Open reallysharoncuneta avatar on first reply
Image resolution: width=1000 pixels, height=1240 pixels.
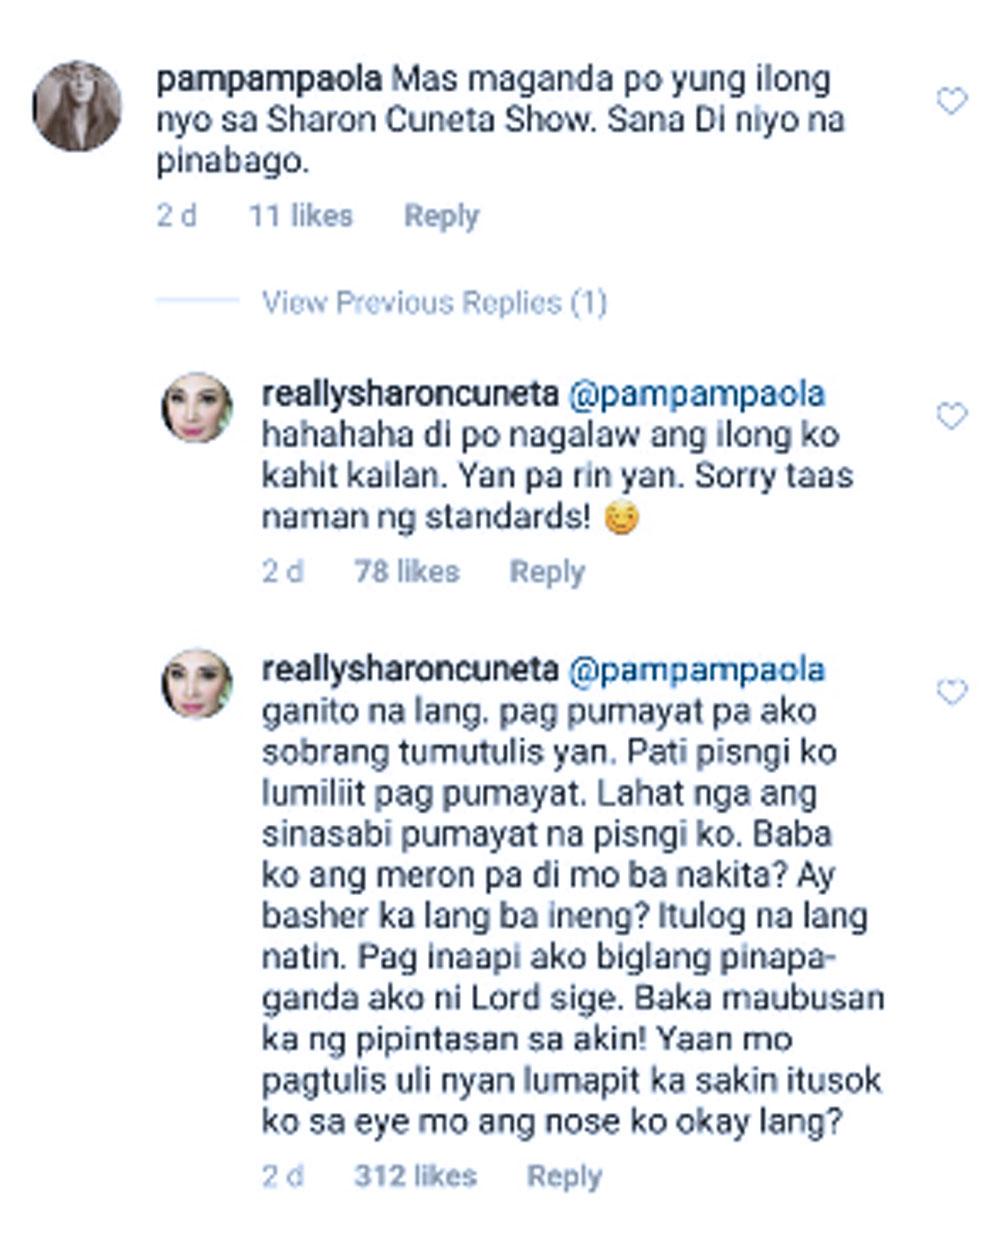(197, 408)
